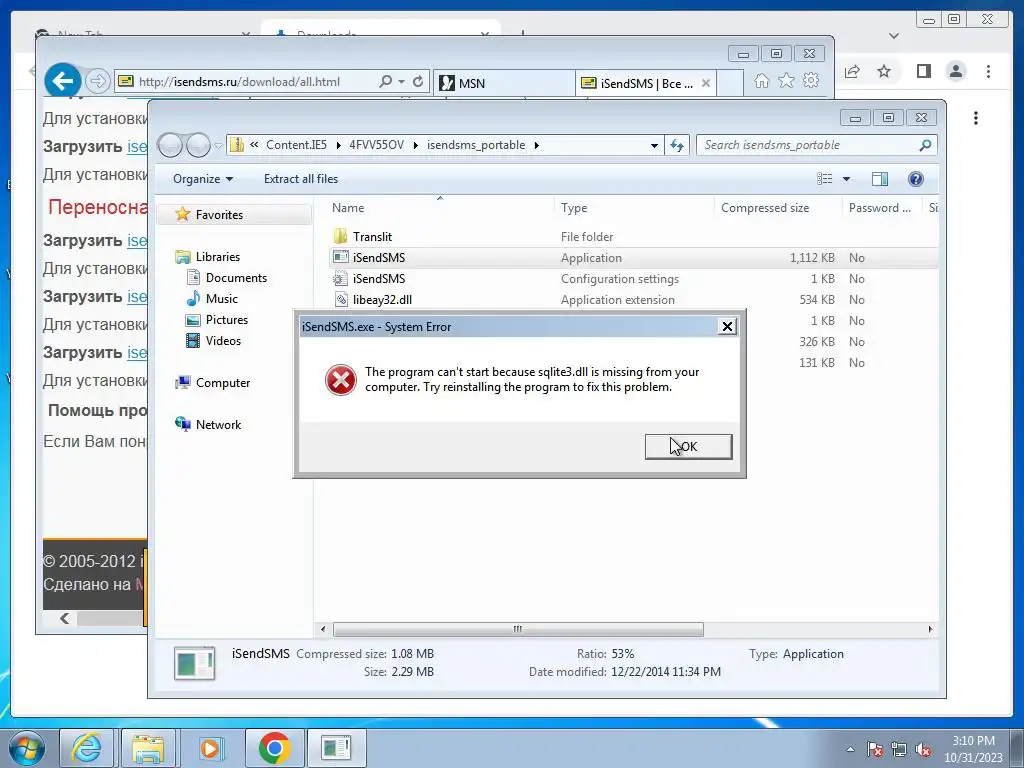Open the view options dropdown arrow
Image resolution: width=1024 pixels, height=768 pixels.
846,179
